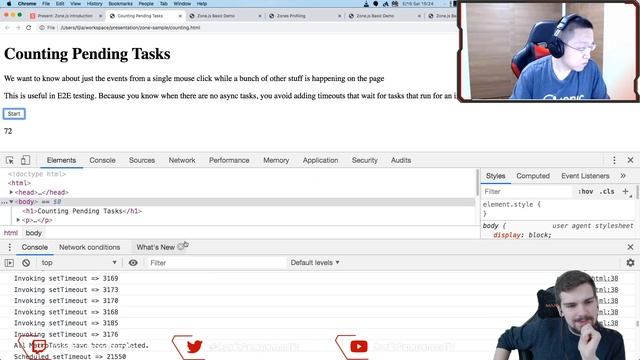Select the drawer Console tab
The width and height of the screenshot is (640, 360).
tap(35, 247)
